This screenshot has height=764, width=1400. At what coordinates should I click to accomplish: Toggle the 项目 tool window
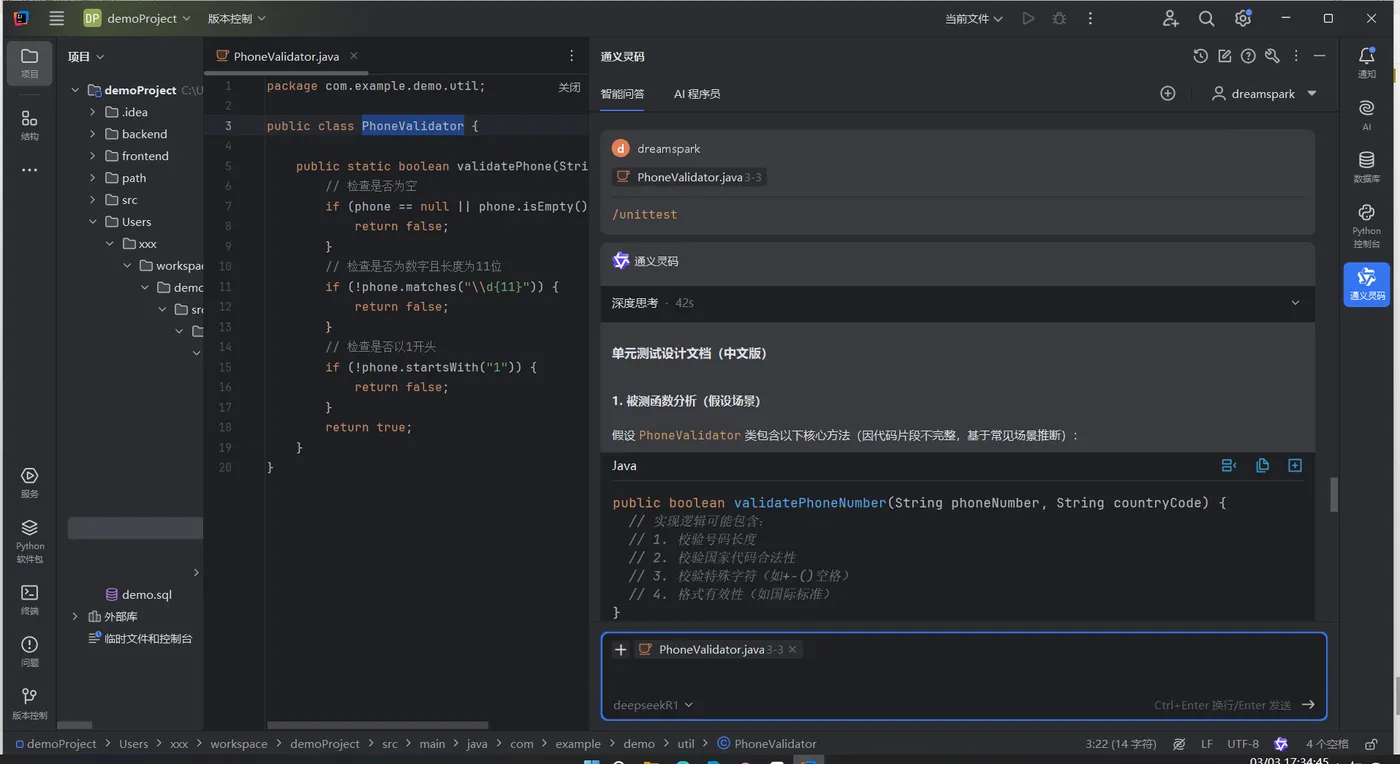click(30, 63)
